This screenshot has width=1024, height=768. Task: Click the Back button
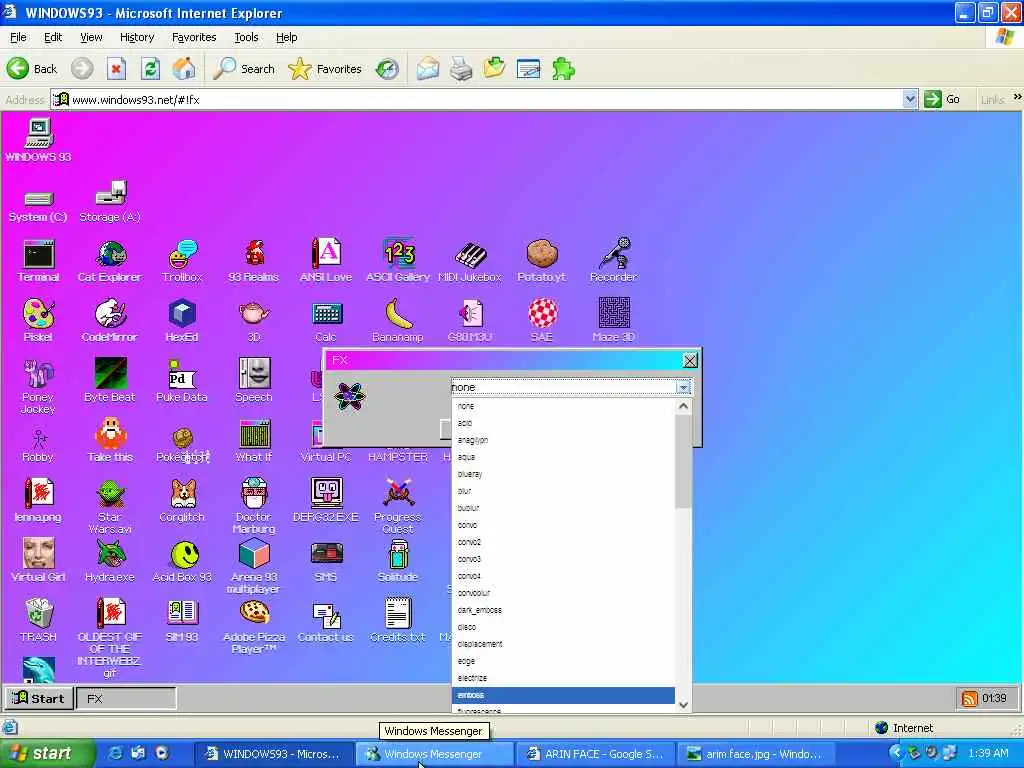click(x=33, y=69)
